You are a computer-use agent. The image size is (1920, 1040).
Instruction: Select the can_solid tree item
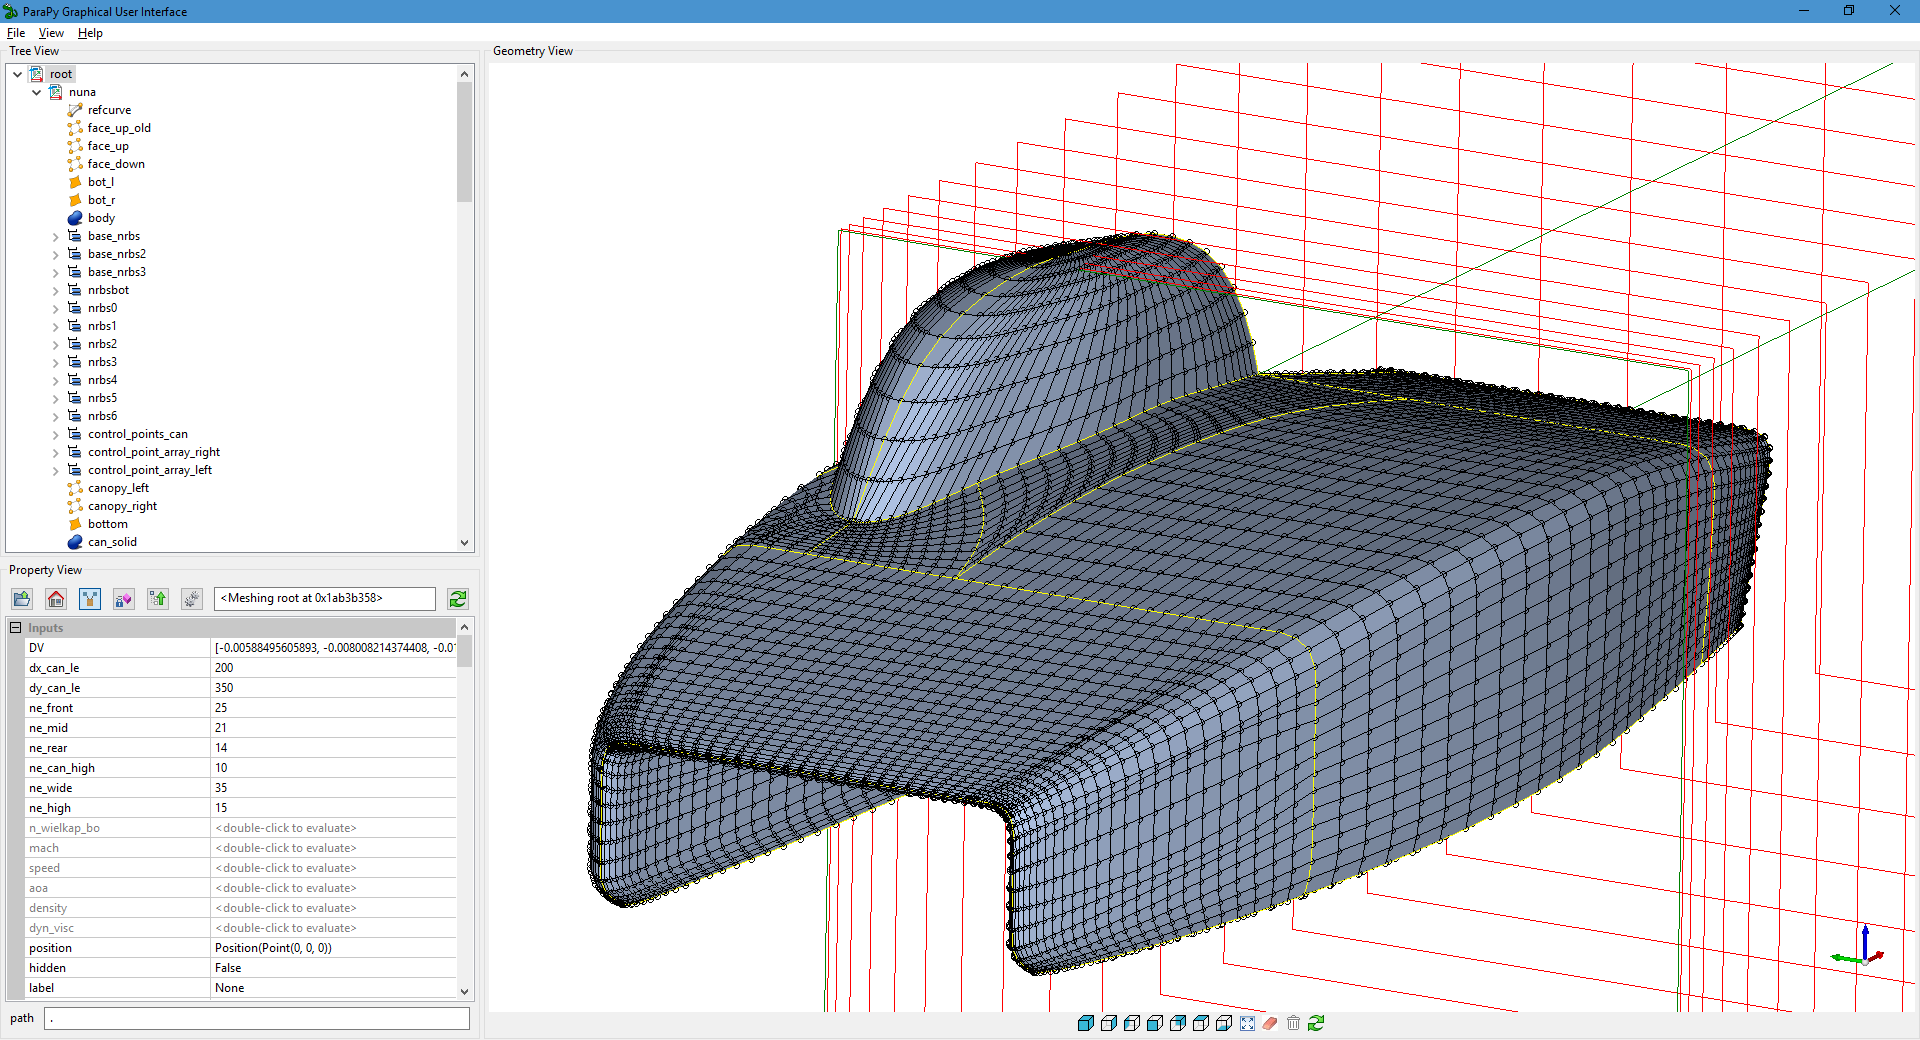pos(112,542)
